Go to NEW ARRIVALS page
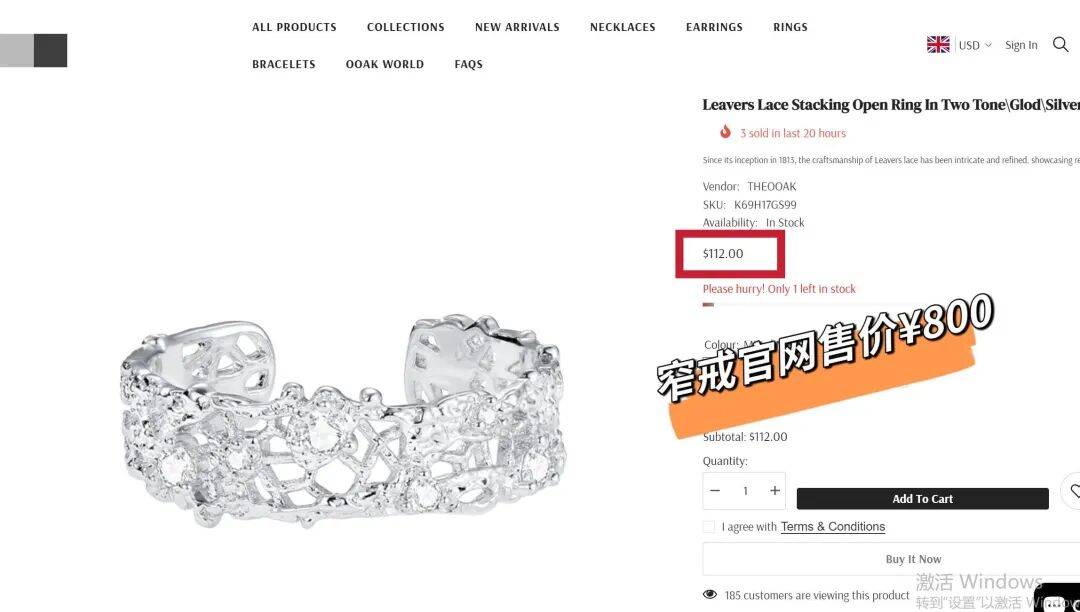1080x612 pixels. click(x=517, y=27)
